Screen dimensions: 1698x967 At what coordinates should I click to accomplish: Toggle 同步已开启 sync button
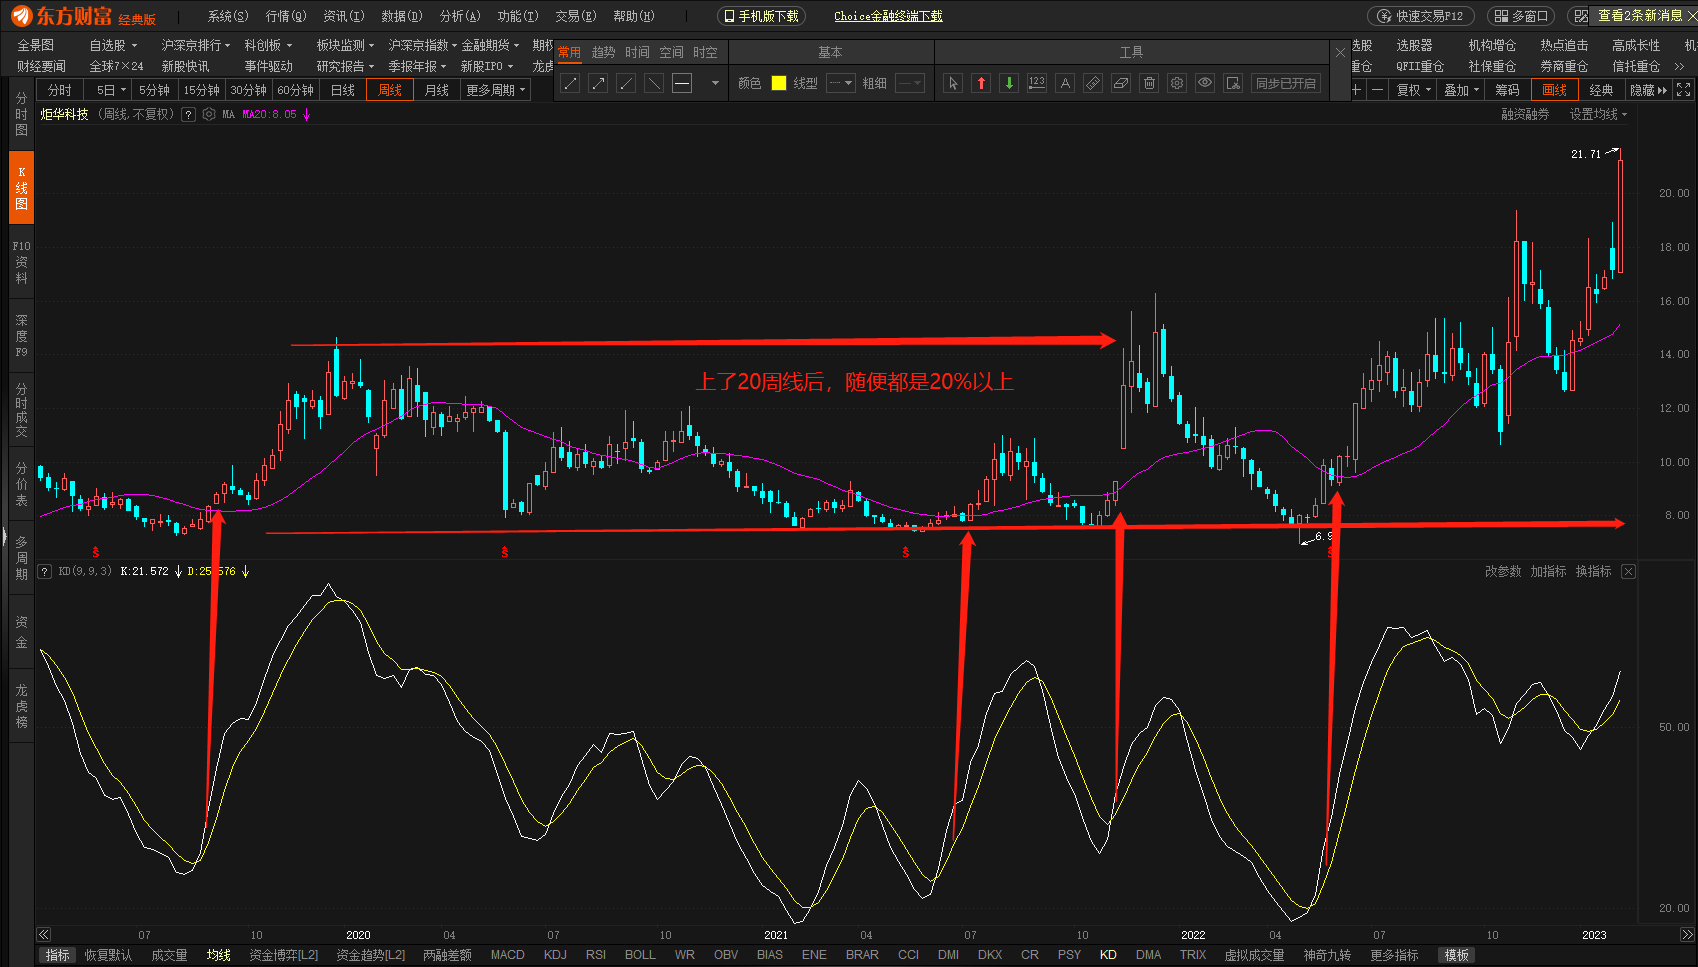click(x=1286, y=83)
